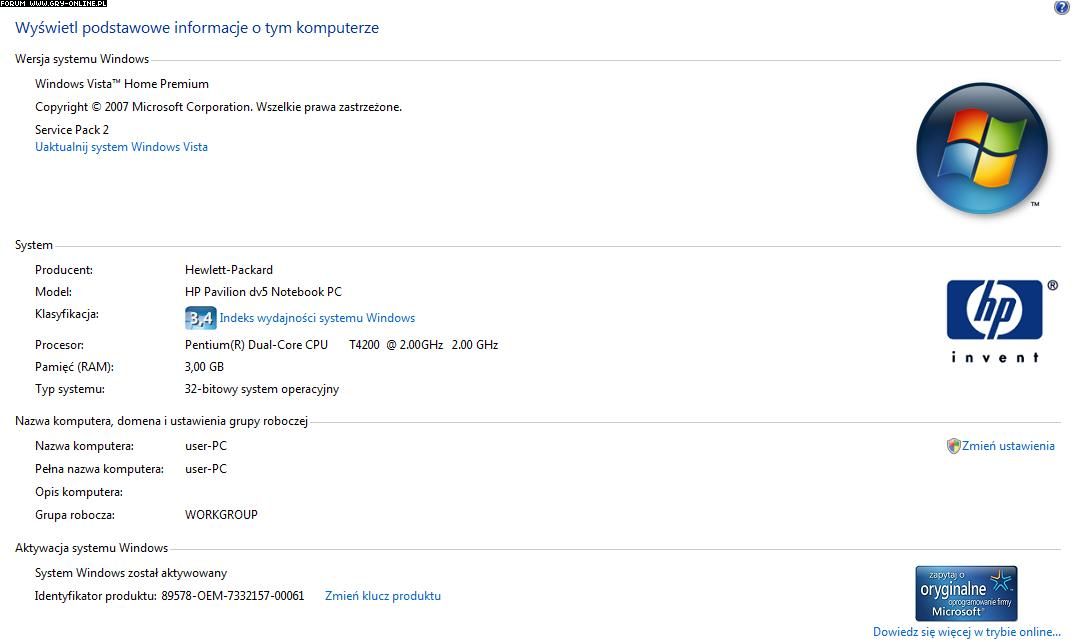Open Dowiedz się więcej w trybie online link
Screen dimensions: 1083x642
click(x=966, y=632)
